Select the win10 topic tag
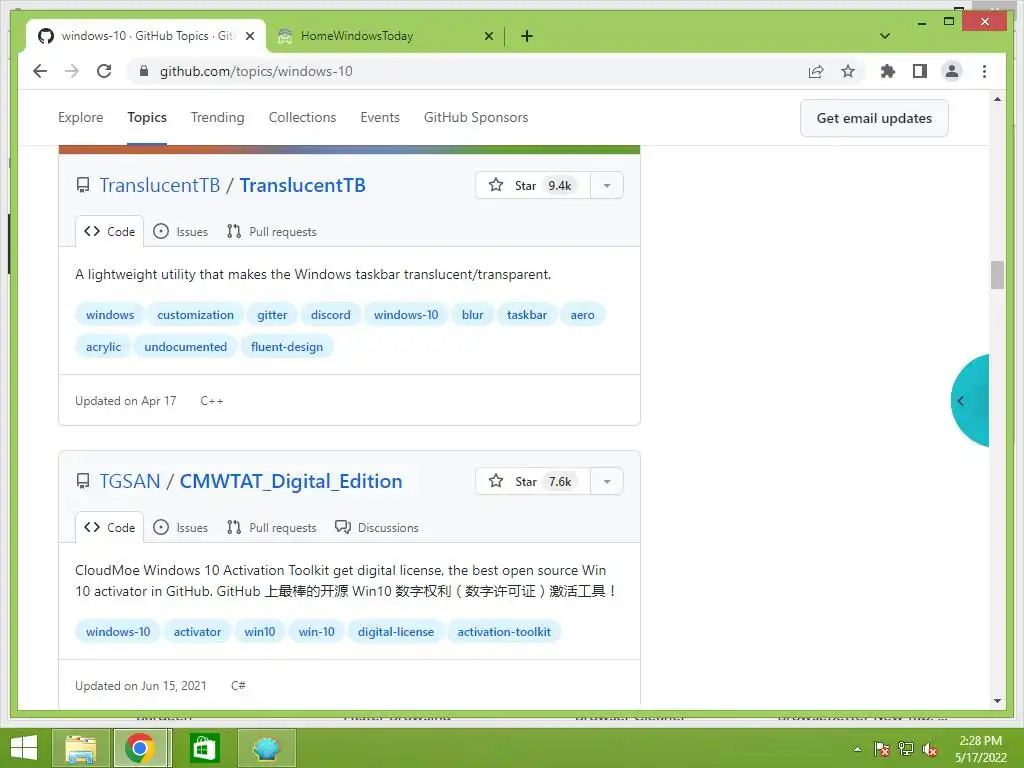 [259, 632]
